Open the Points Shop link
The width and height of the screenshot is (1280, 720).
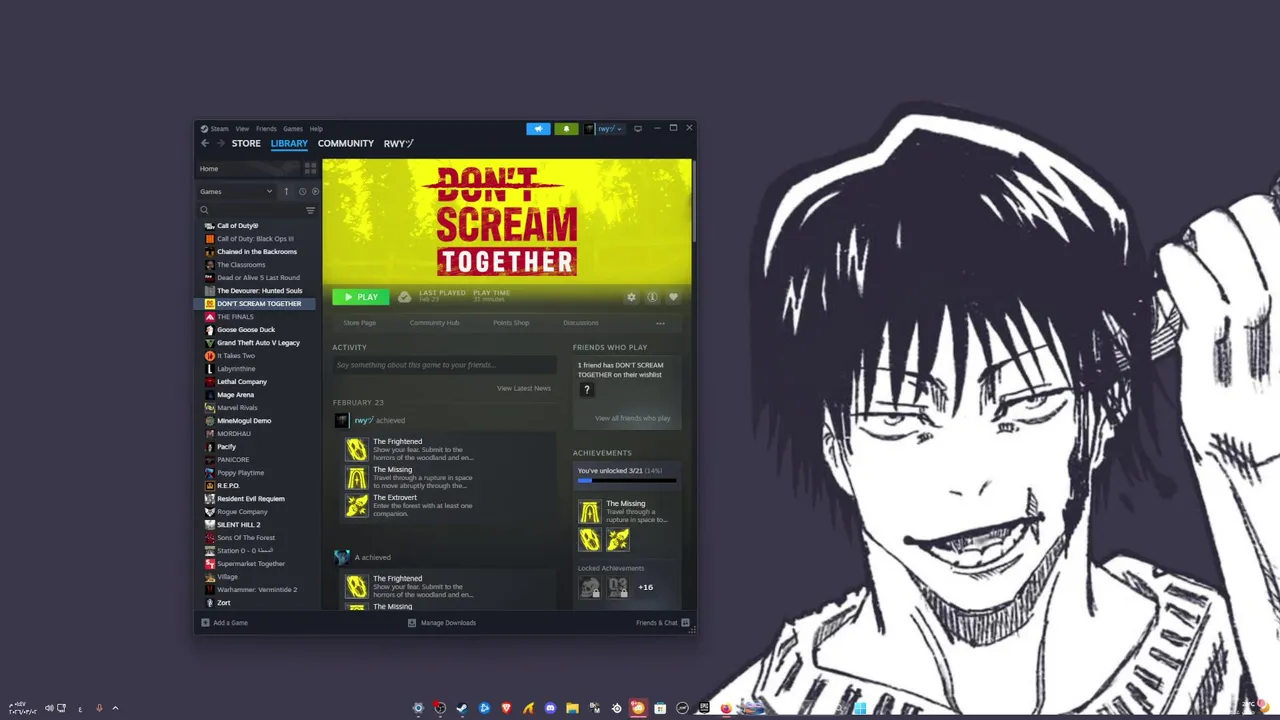511,323
